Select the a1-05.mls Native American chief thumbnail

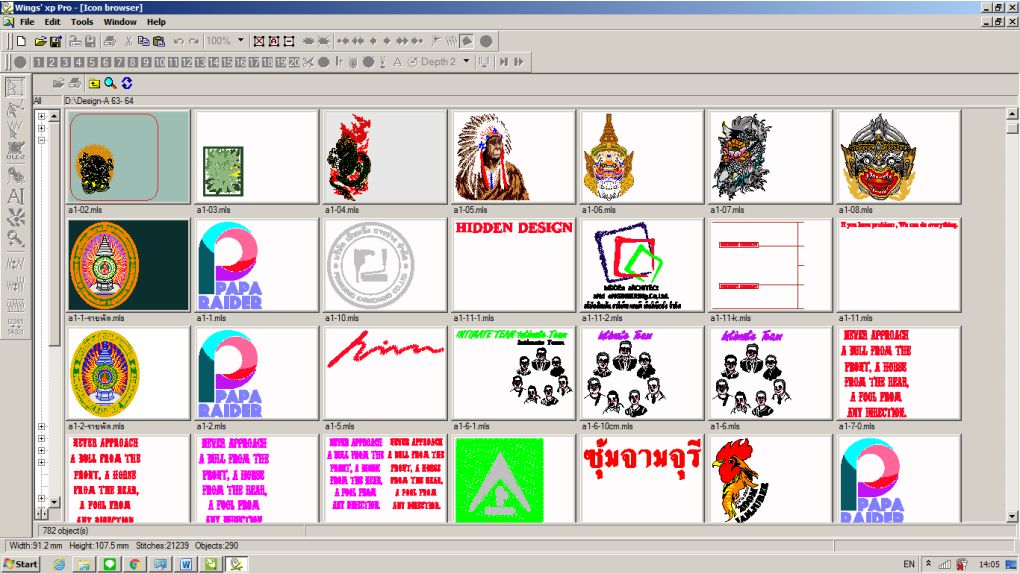click(513, 156)
